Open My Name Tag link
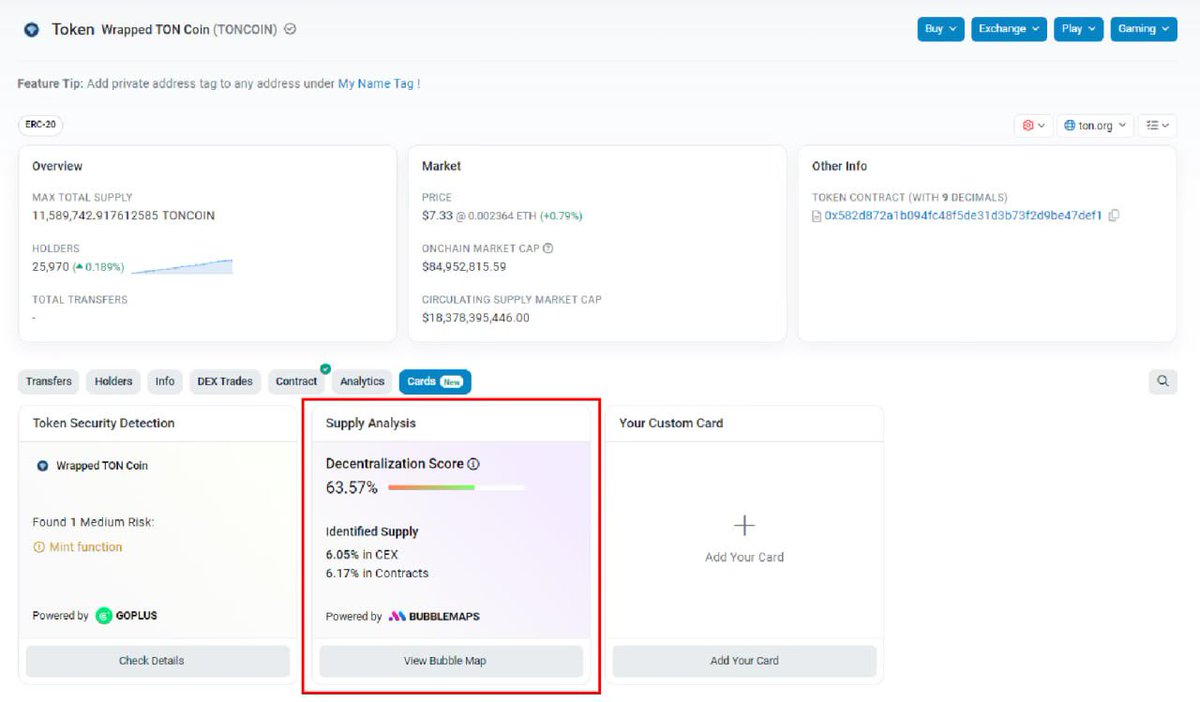1200x702 pixels. coord(375,84)
